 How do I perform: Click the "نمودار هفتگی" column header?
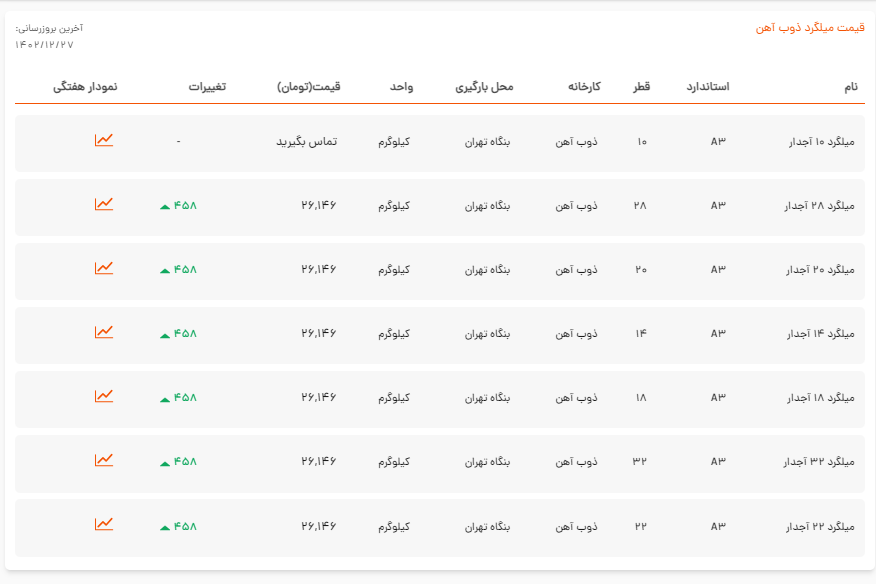pyautogui.click(x=85, y=87)
